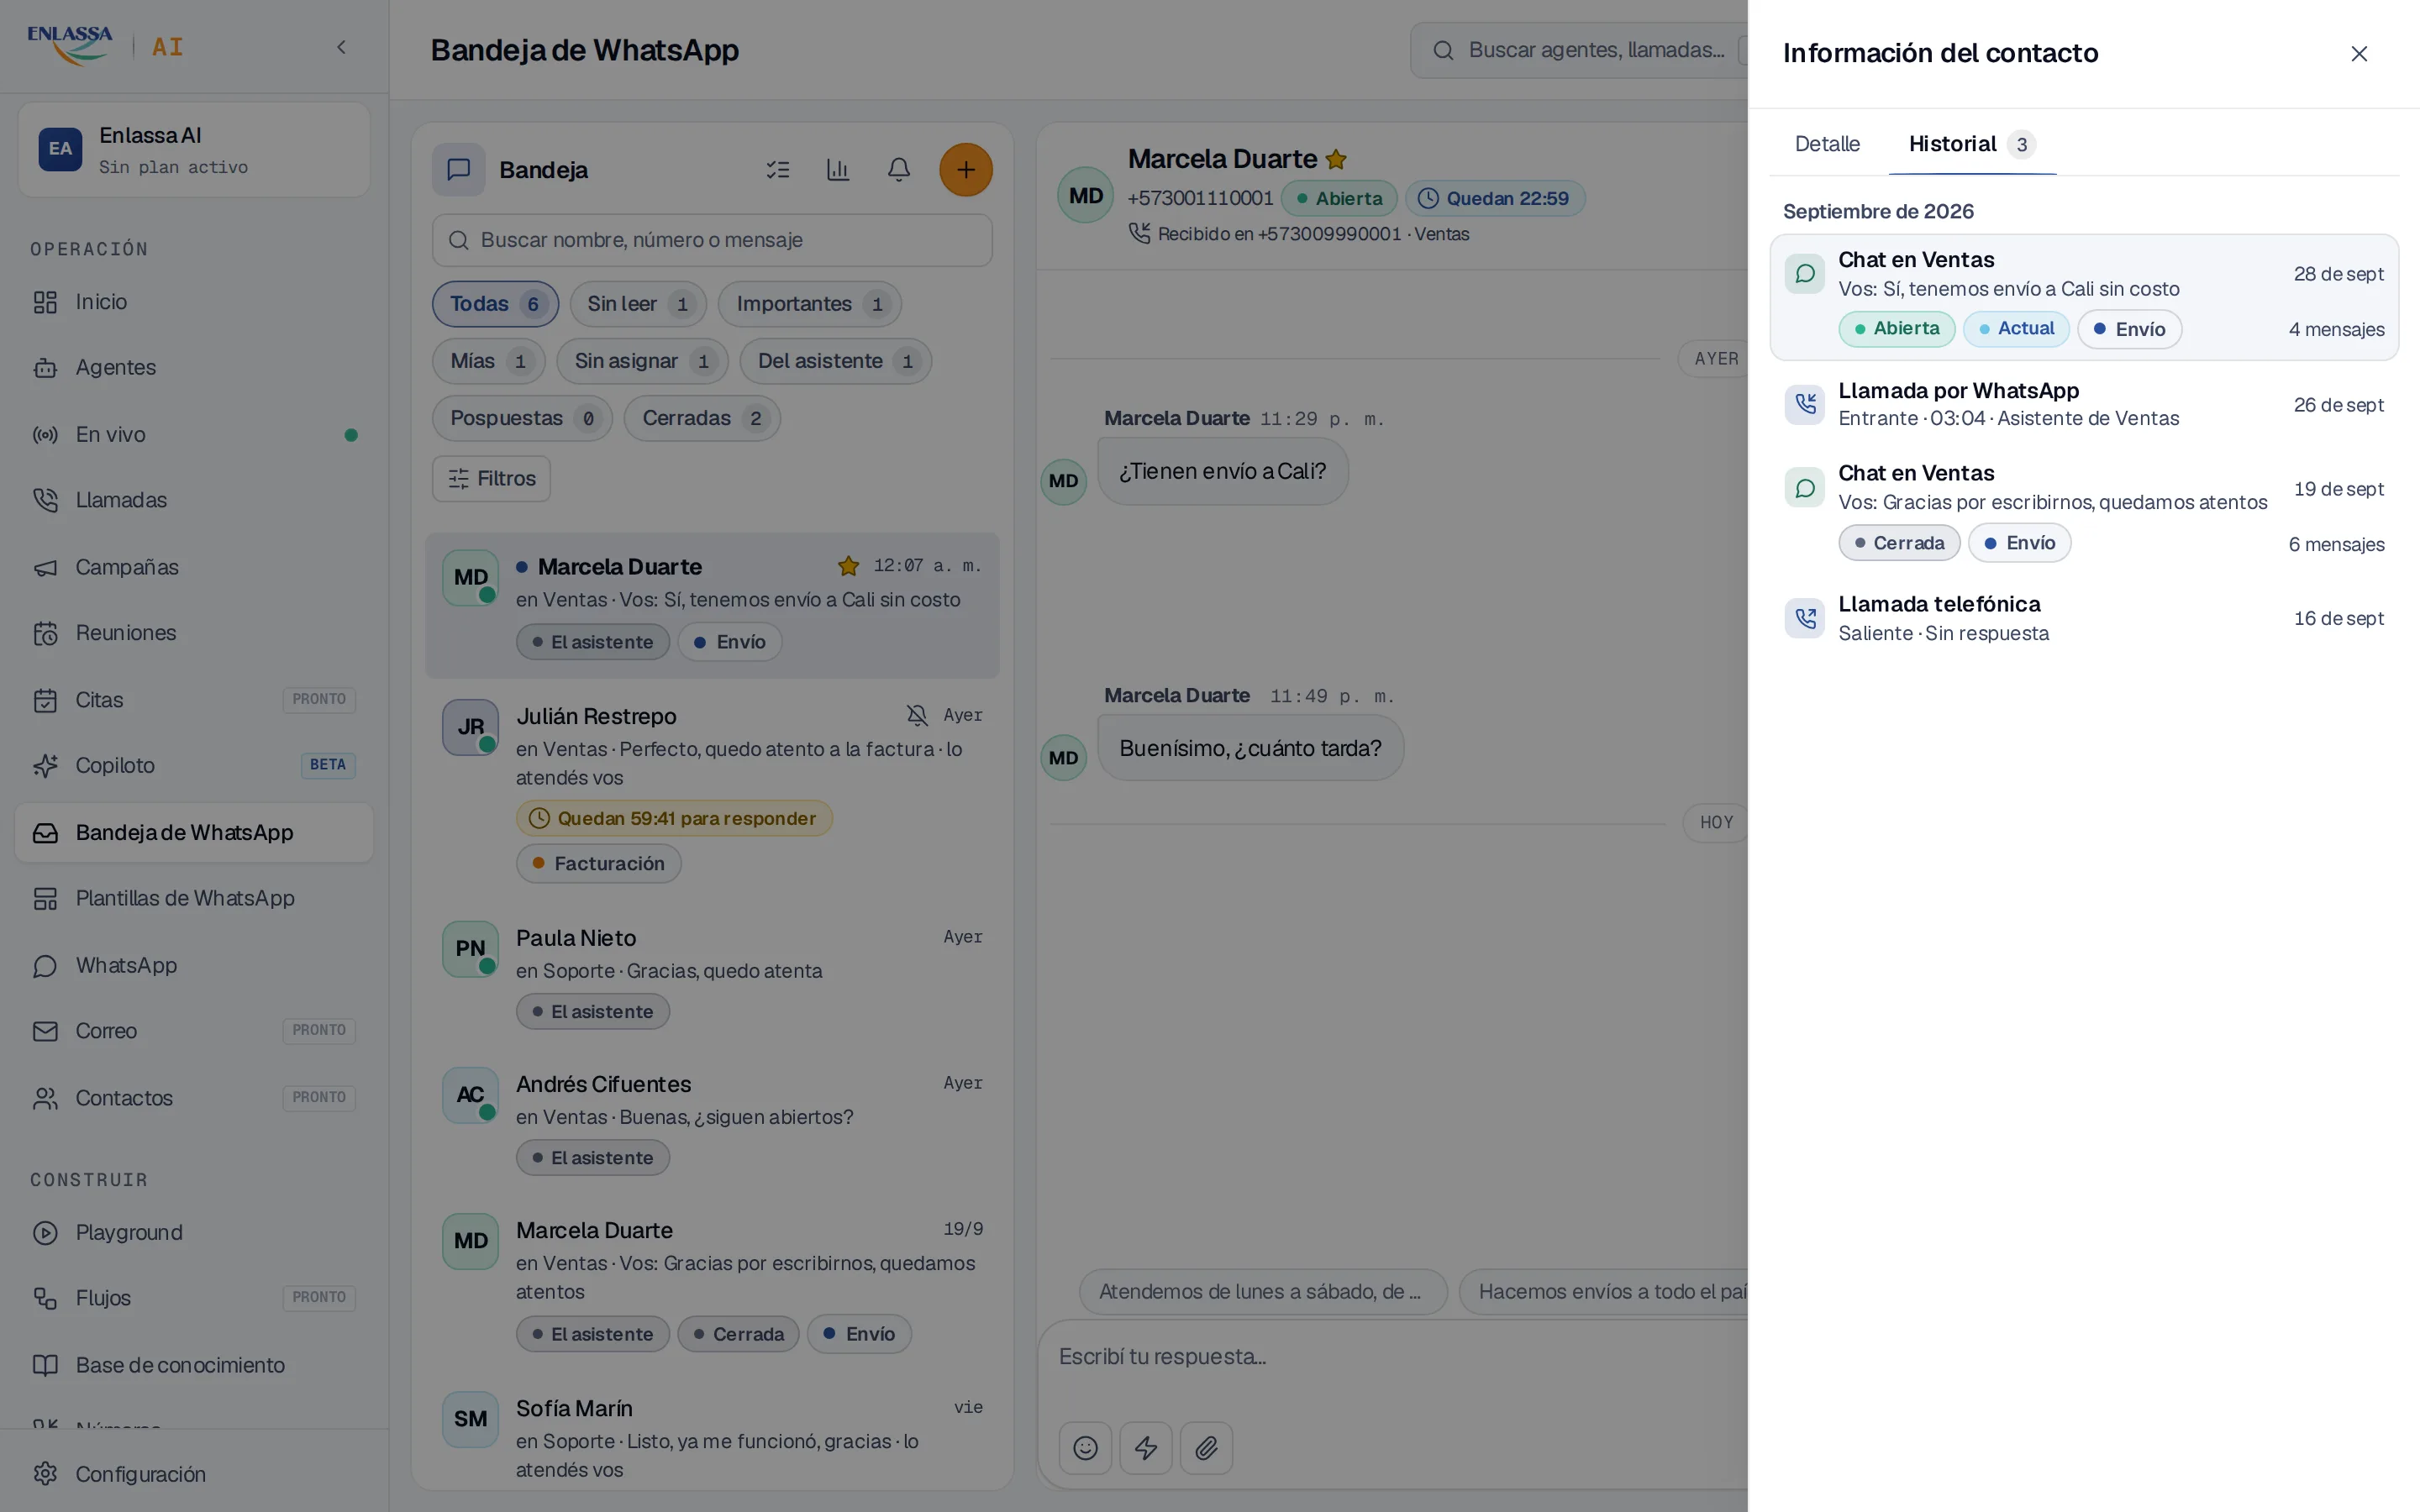
Task: Select the Todas filter chip
Action: [495, 304]
